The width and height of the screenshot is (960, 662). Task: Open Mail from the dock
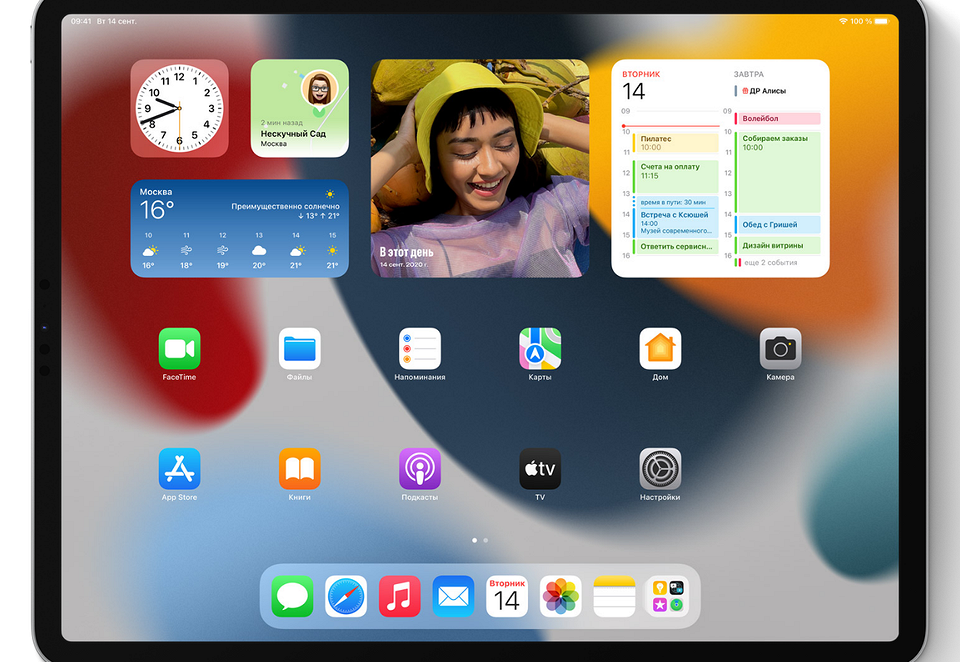pos(453,596)
